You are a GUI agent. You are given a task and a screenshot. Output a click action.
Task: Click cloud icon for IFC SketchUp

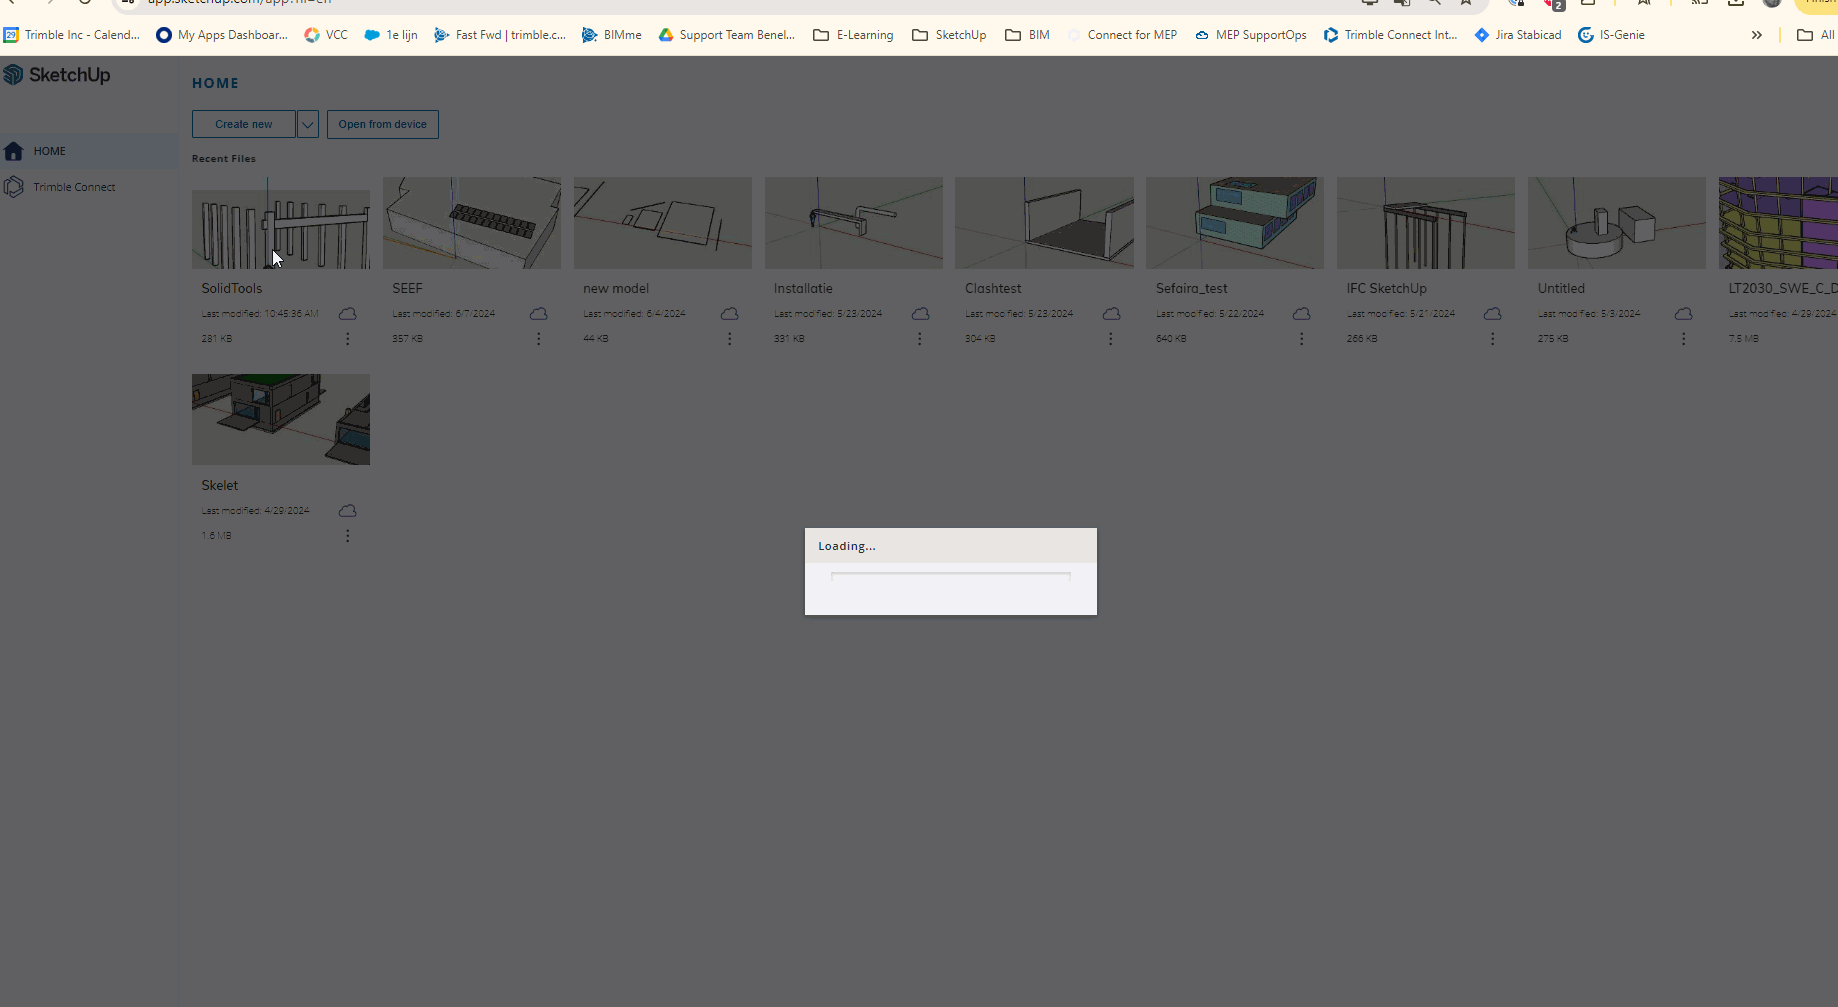click(1493, 314)
